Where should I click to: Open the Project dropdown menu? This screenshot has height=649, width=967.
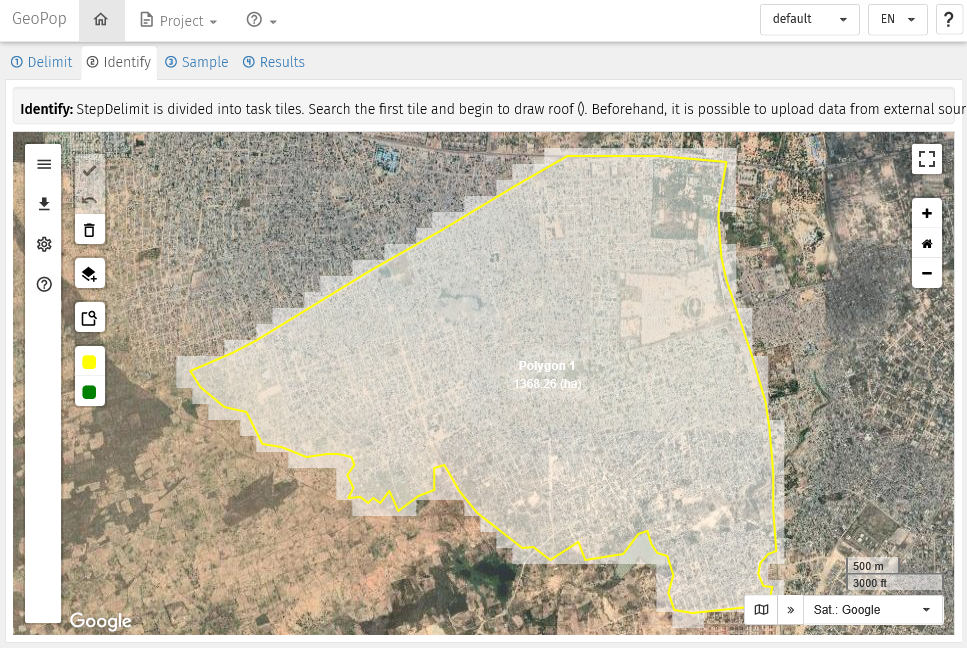point(179,21)
